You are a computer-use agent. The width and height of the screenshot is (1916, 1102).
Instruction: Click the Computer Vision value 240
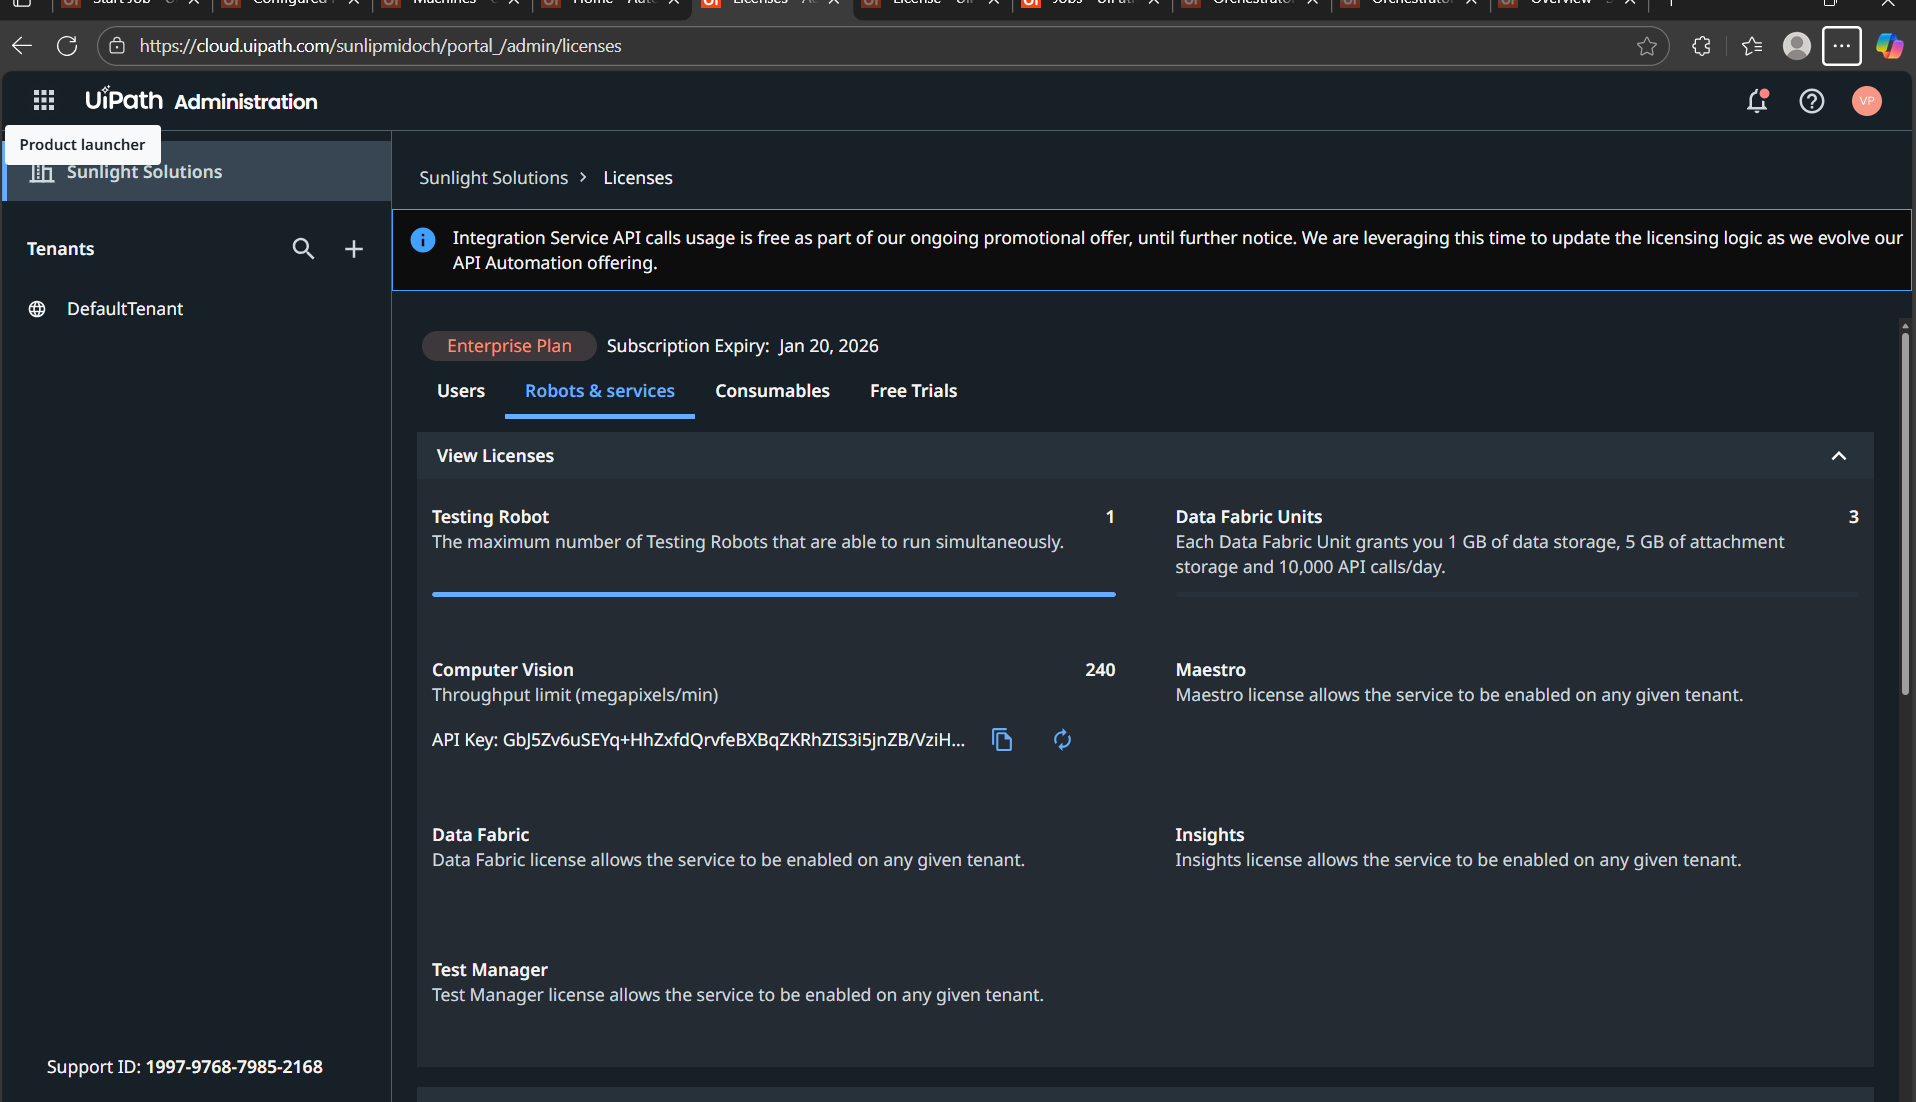click(x=1100, y=670)
